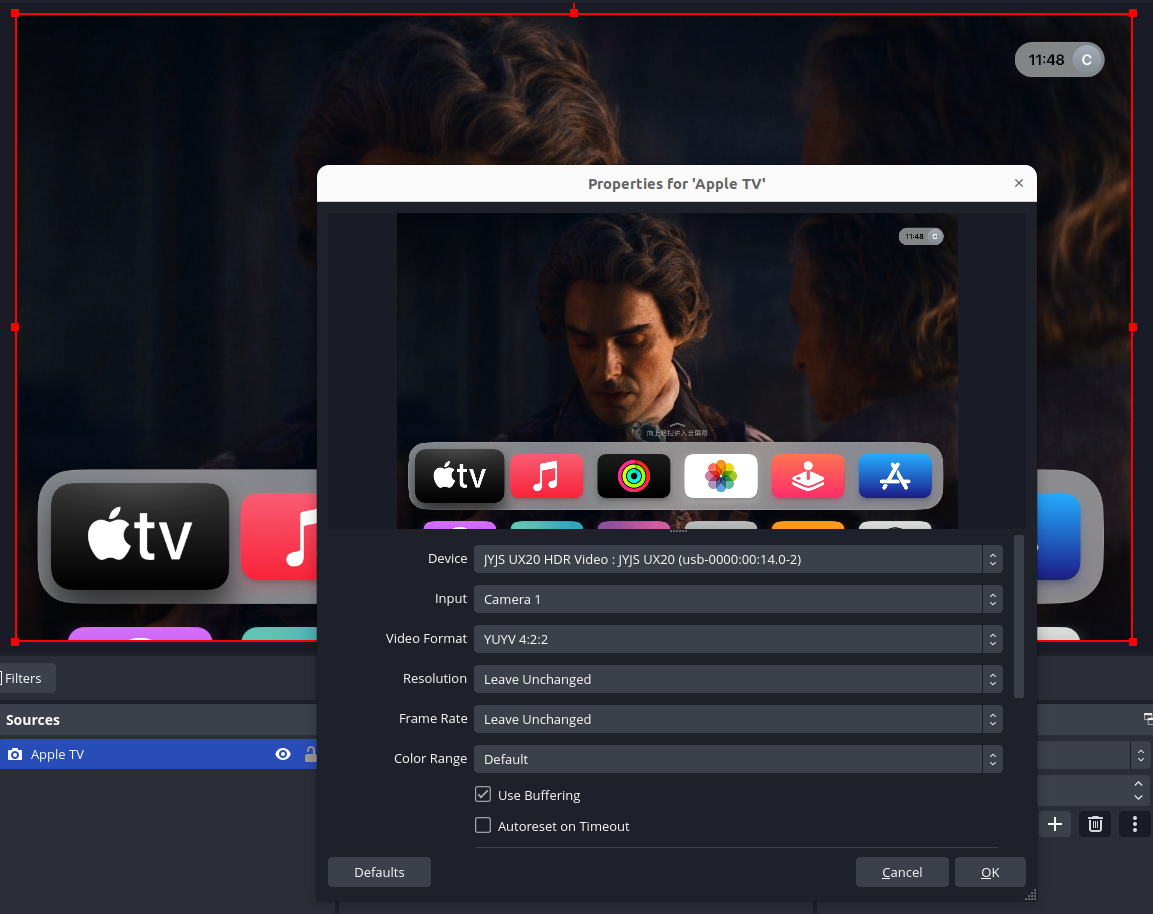Hide the Apple TV source with eye icon
The width and height of the screenshot is (1153, 914).
click(283, 754)
